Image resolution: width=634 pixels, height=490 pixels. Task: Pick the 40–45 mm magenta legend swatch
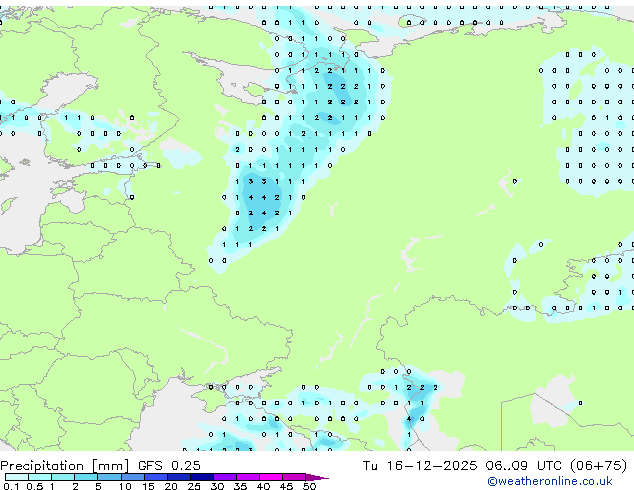coord(271,477)
